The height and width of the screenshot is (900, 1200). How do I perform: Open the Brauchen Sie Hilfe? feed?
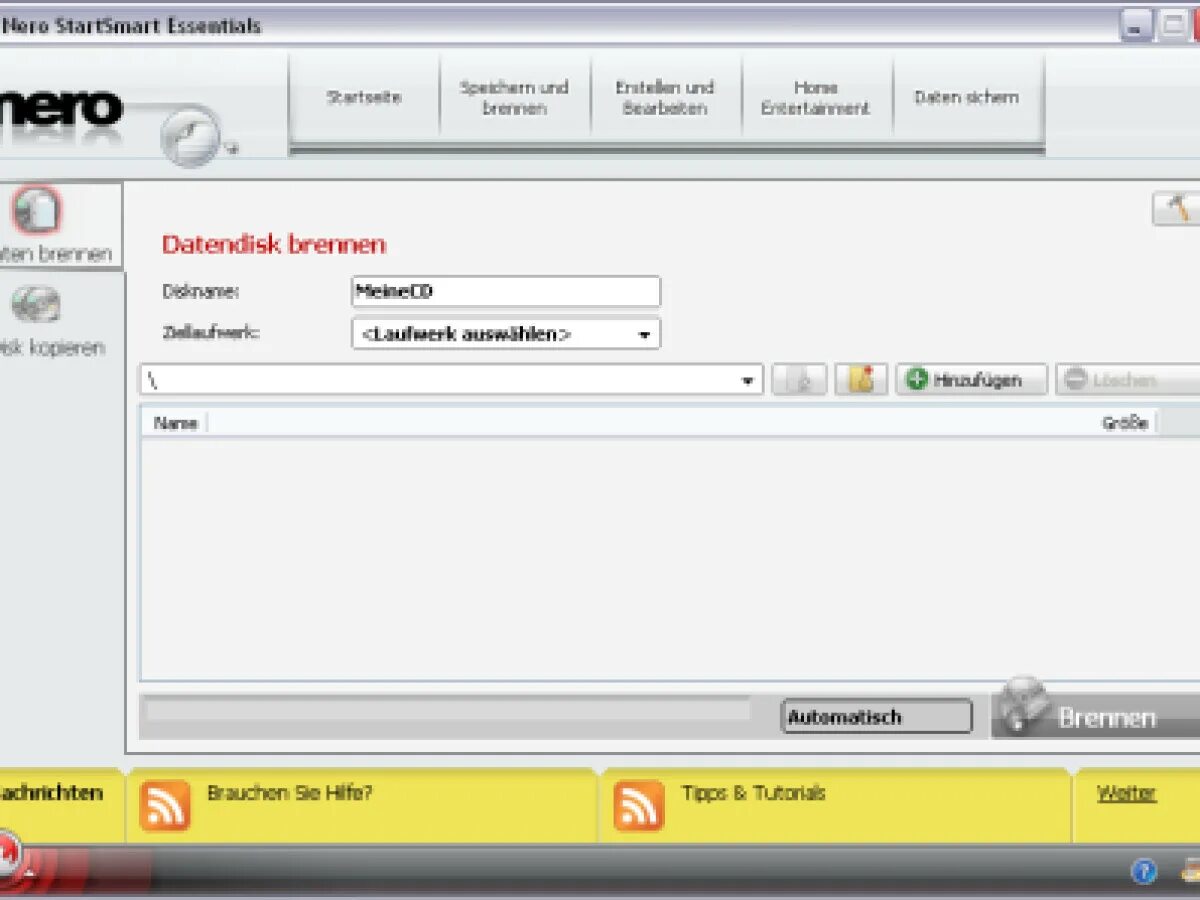(290, 794)
